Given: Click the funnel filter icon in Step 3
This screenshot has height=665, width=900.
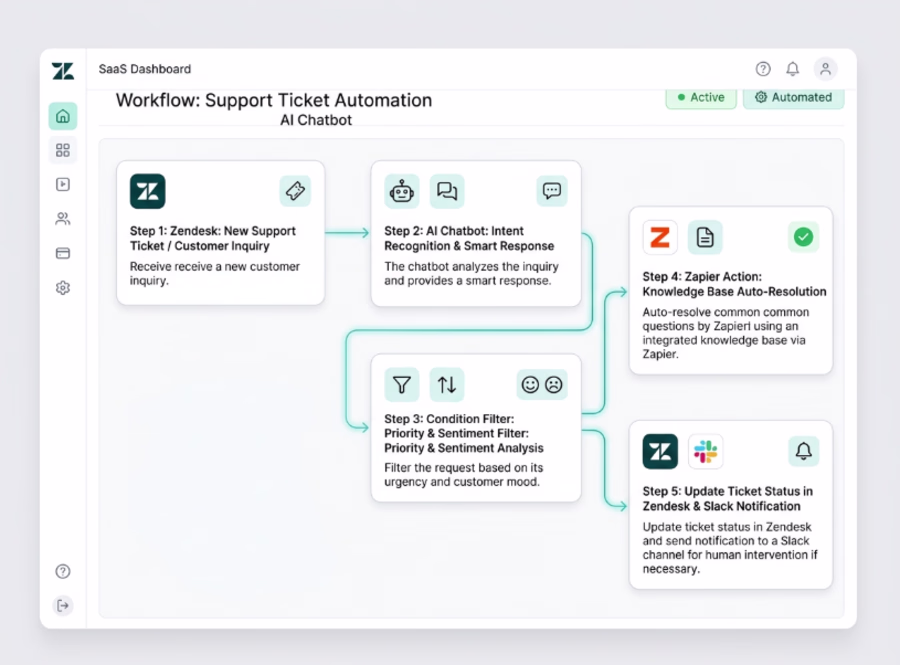Looking at the screenshot, I should click(401, 384).
